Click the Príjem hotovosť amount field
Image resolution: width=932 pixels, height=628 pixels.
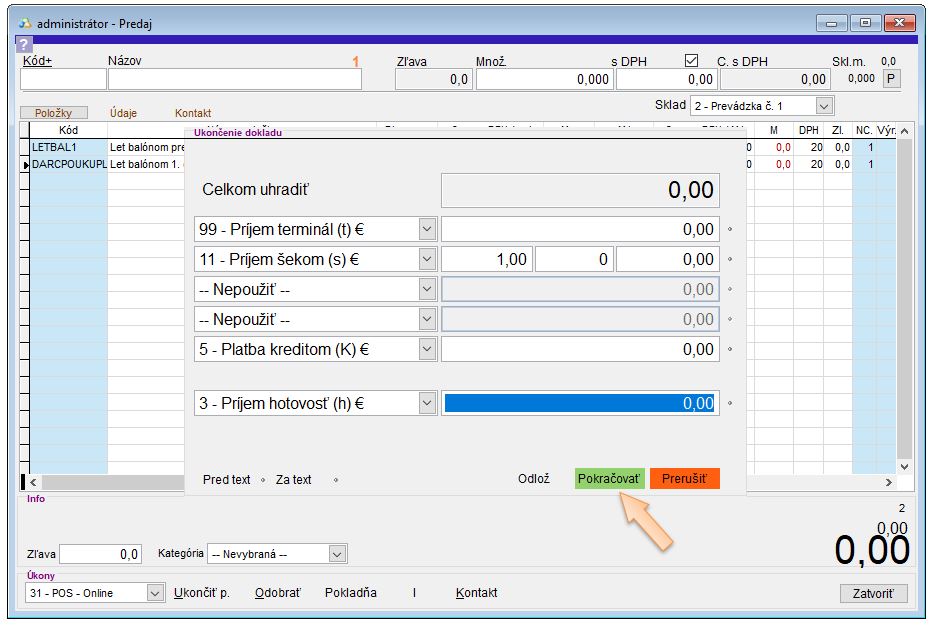tap(580, 403)
